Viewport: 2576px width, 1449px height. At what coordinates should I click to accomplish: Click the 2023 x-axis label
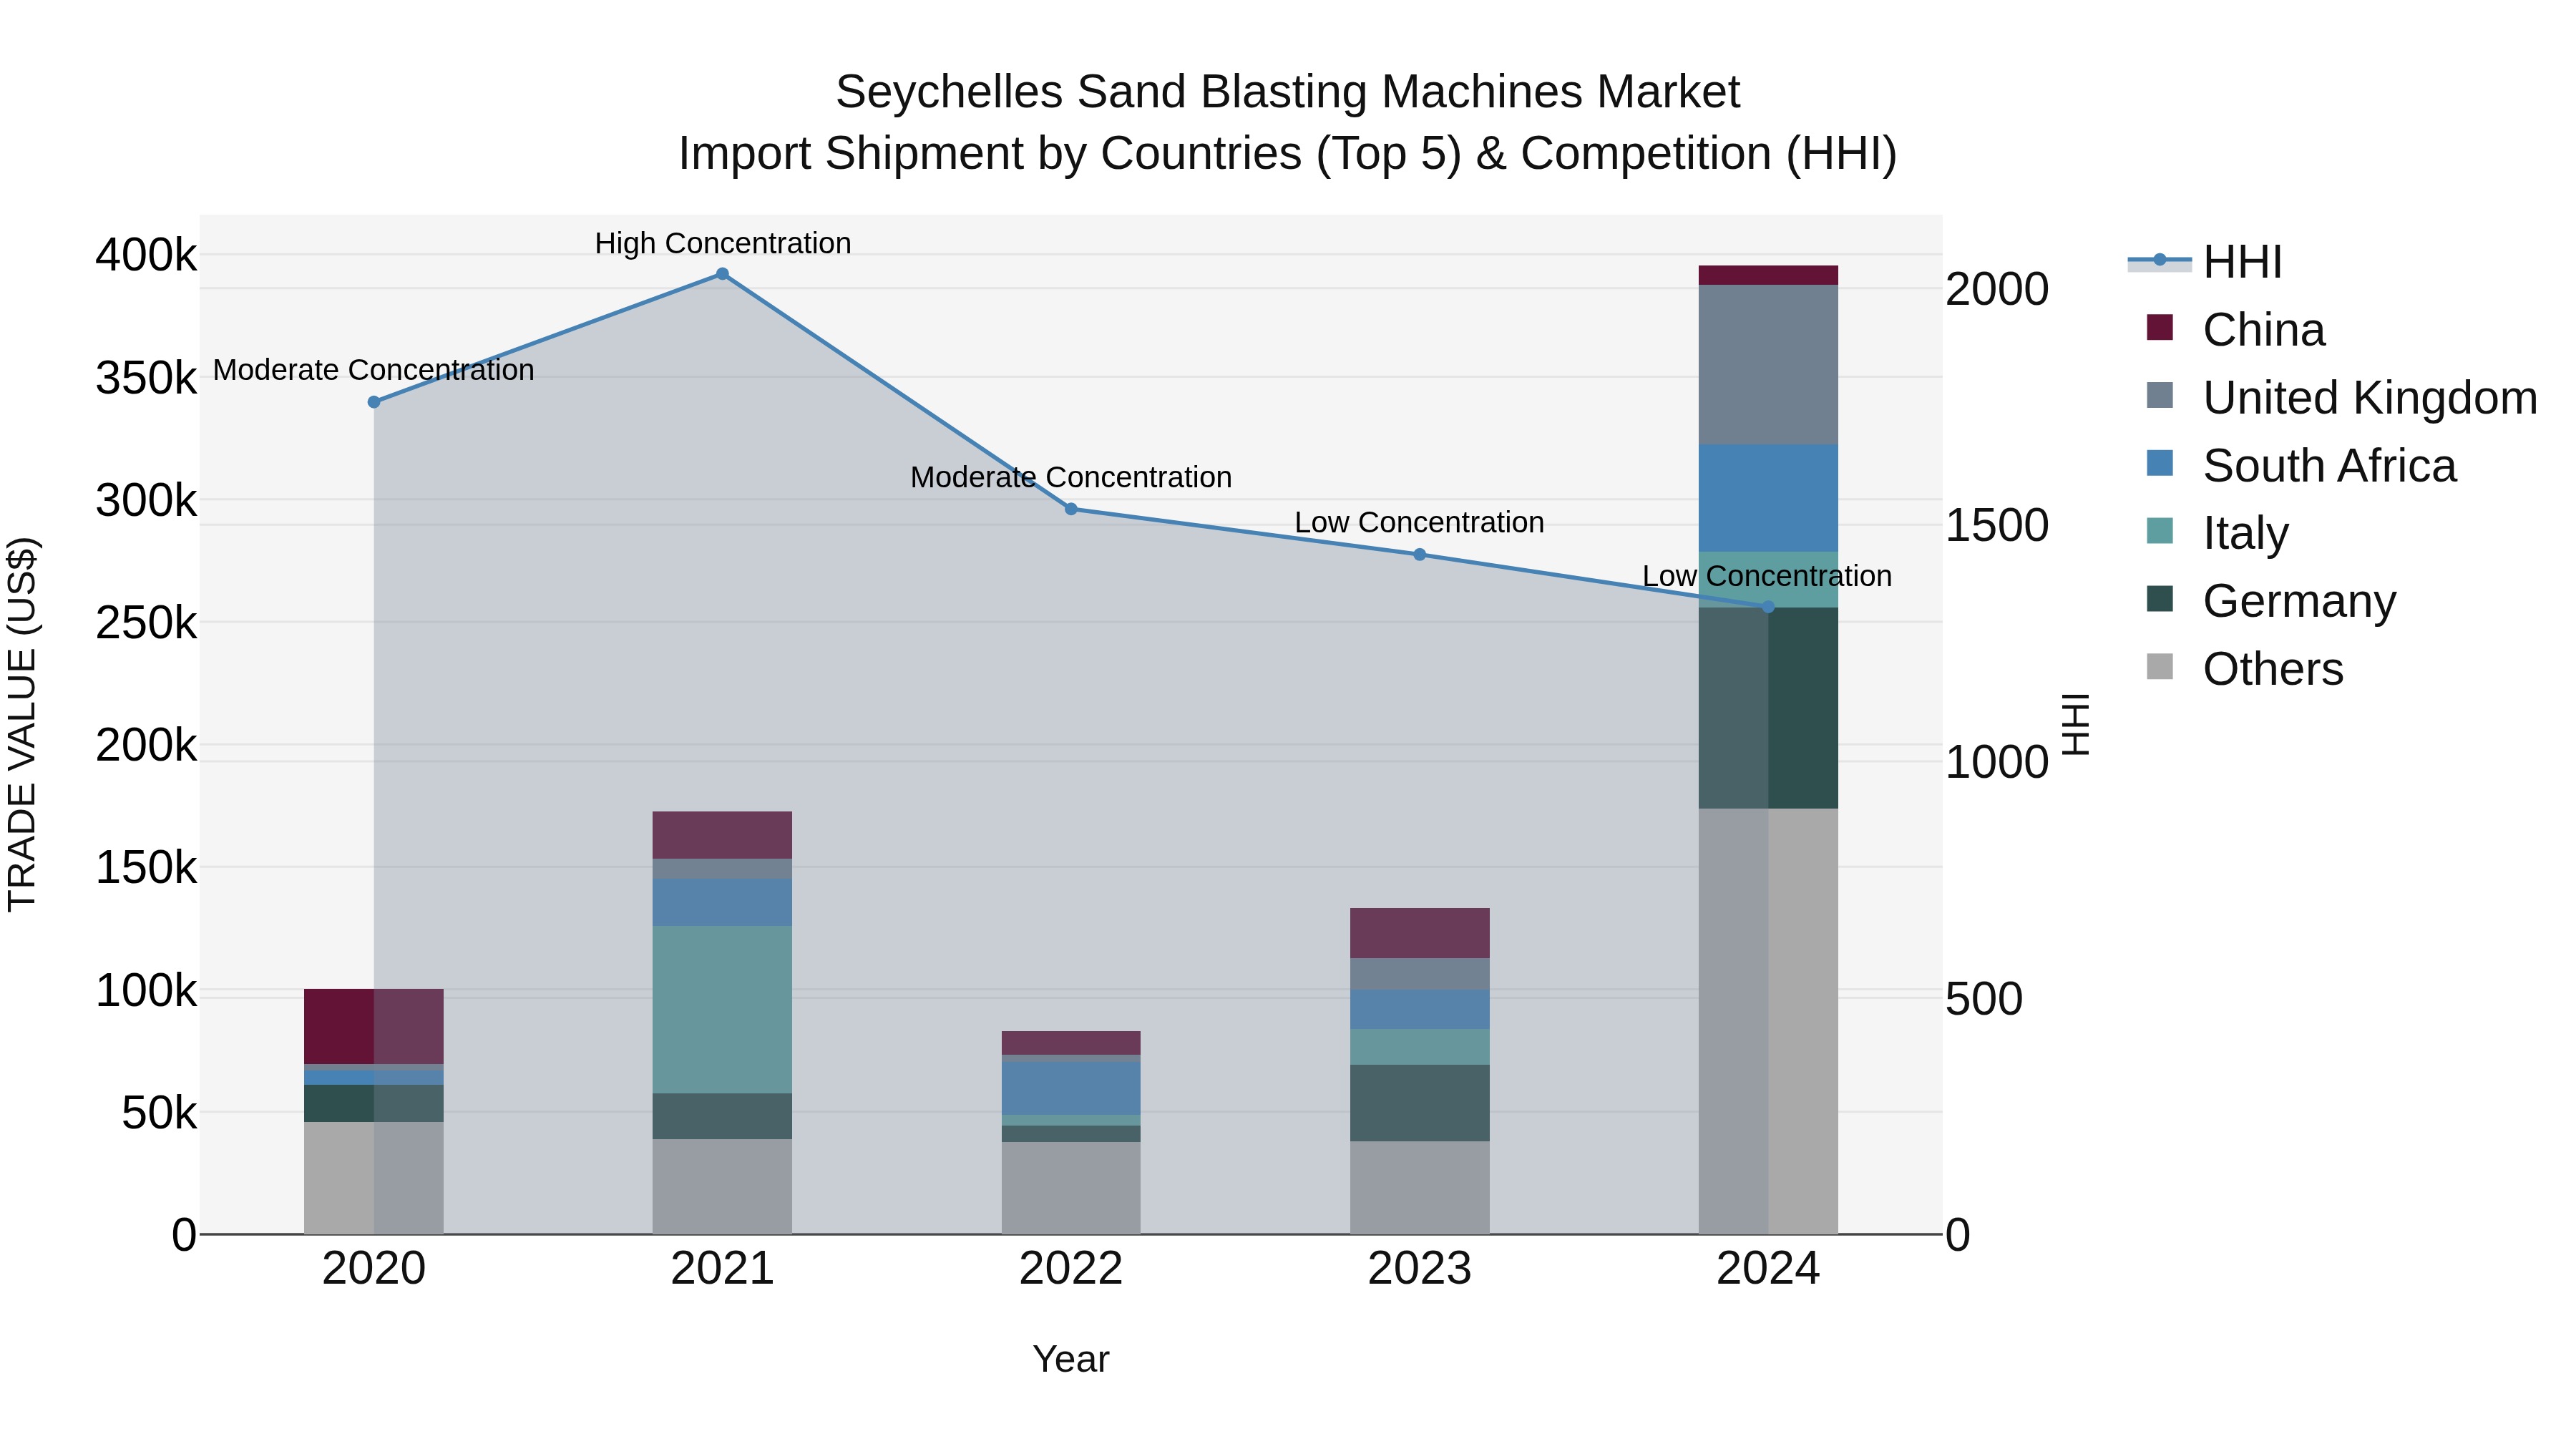tap(1419, 1269)
